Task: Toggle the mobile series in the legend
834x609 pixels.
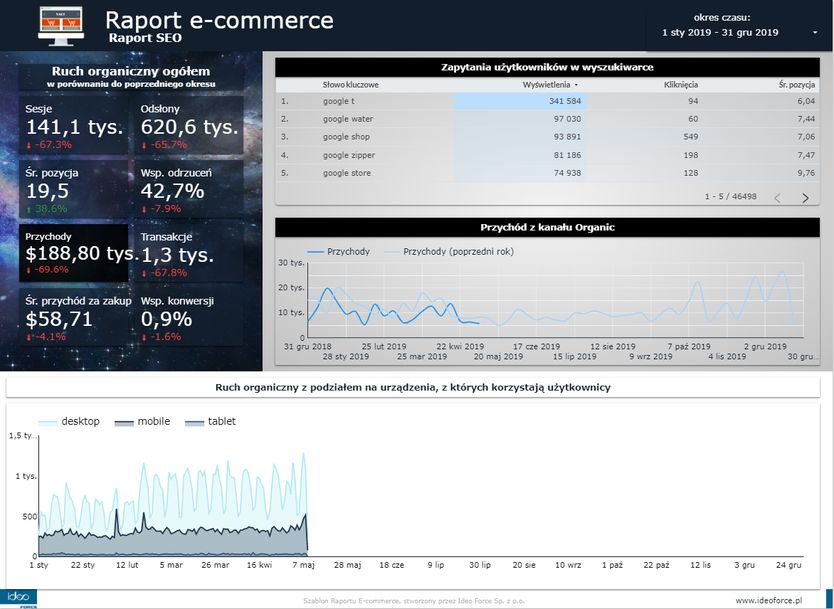Action: (x=145, y=422)
